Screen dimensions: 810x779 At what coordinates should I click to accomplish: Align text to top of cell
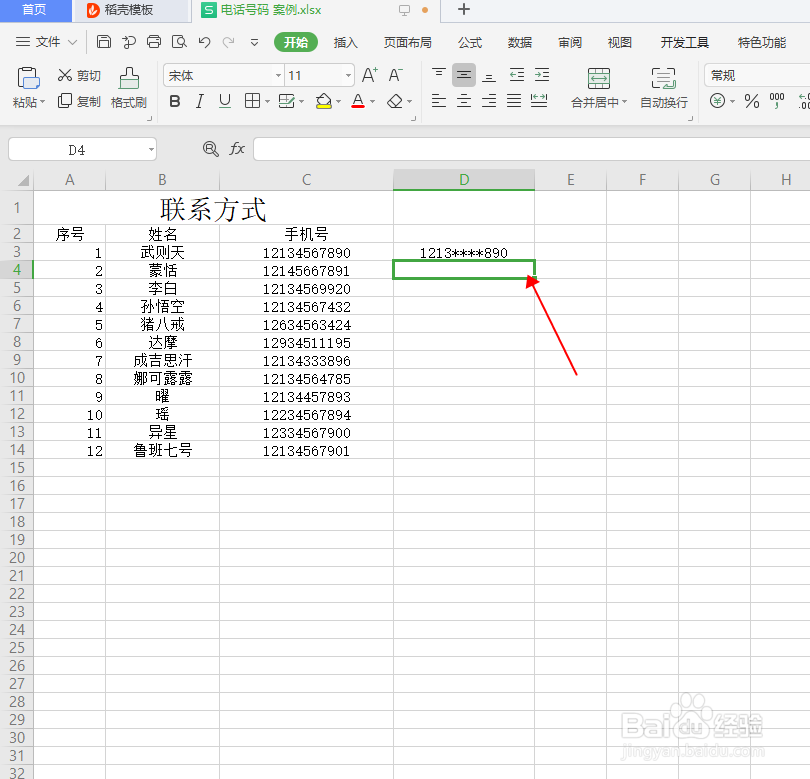pyautogui.click(x=439, y=75)
